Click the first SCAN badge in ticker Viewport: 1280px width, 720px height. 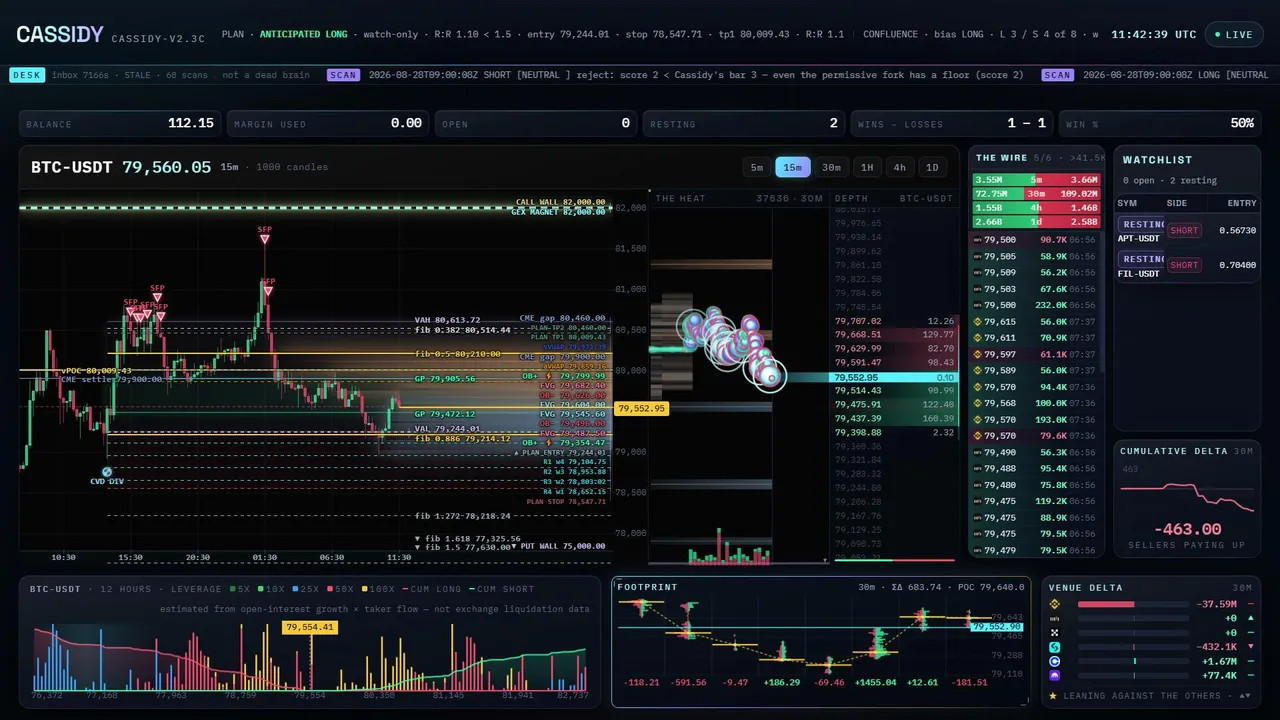pyautogui.click(x=343, y=75)
